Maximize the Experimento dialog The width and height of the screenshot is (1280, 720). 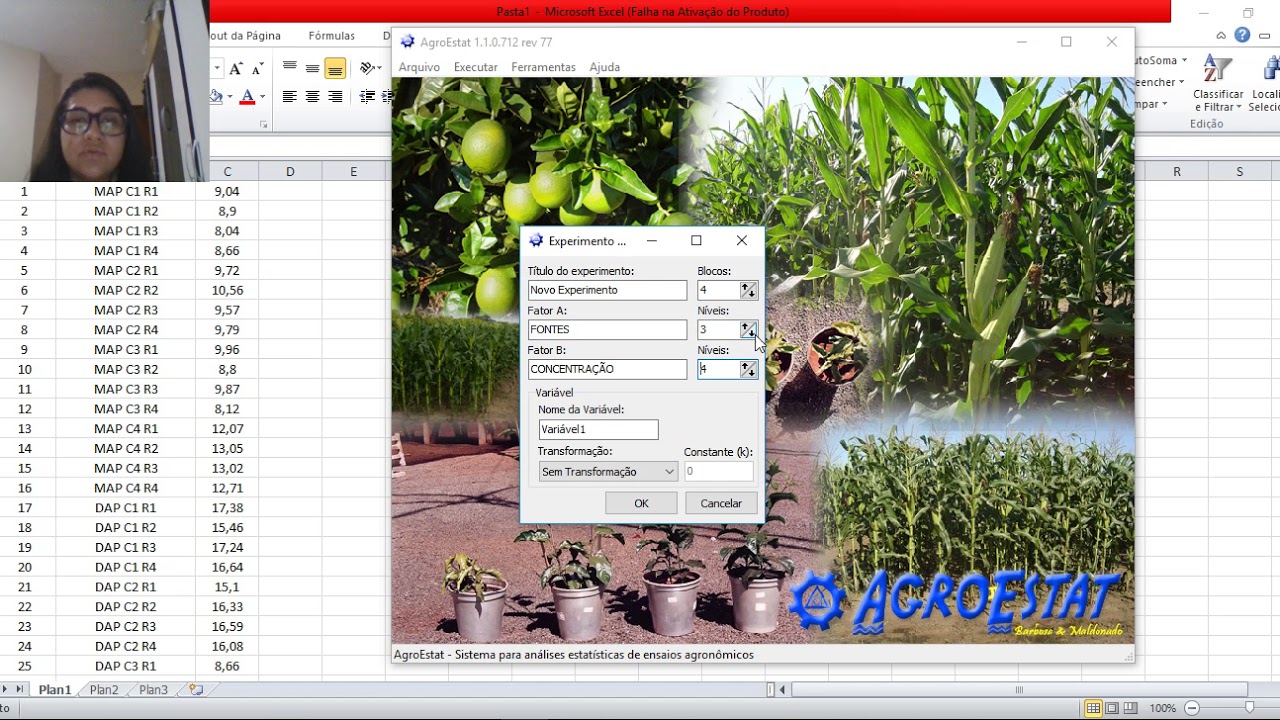coord(696,241)
